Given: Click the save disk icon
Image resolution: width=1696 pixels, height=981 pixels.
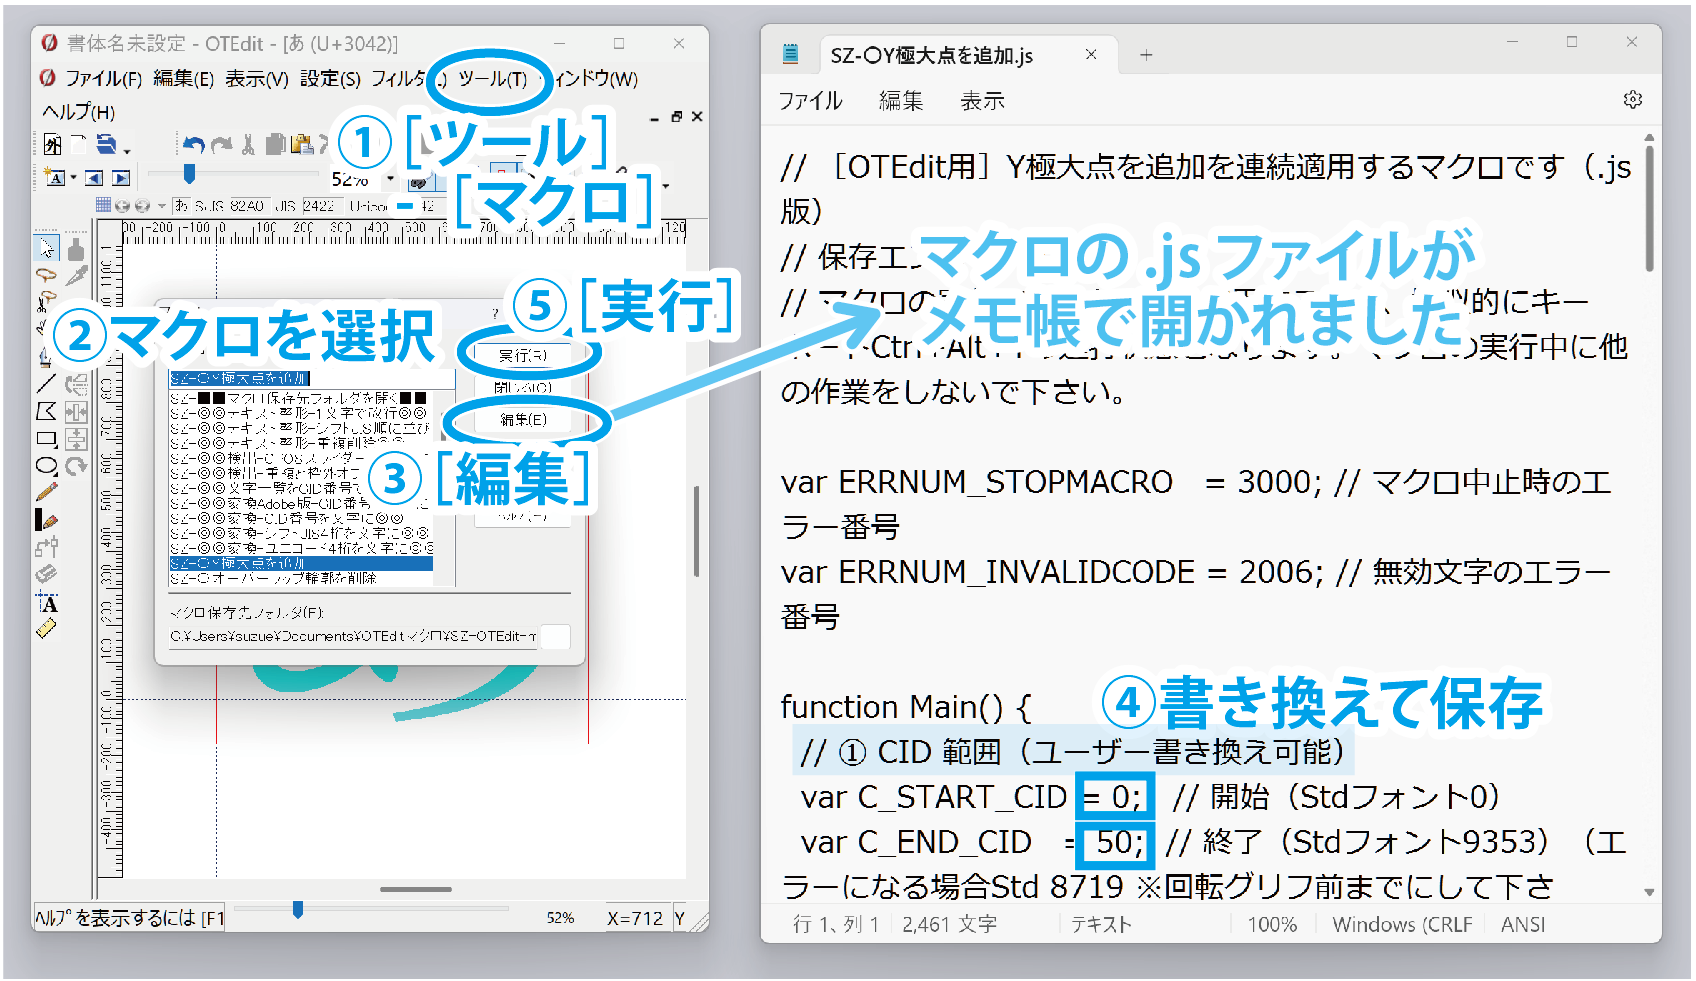Looking at the screenshot, I should 106,145.
